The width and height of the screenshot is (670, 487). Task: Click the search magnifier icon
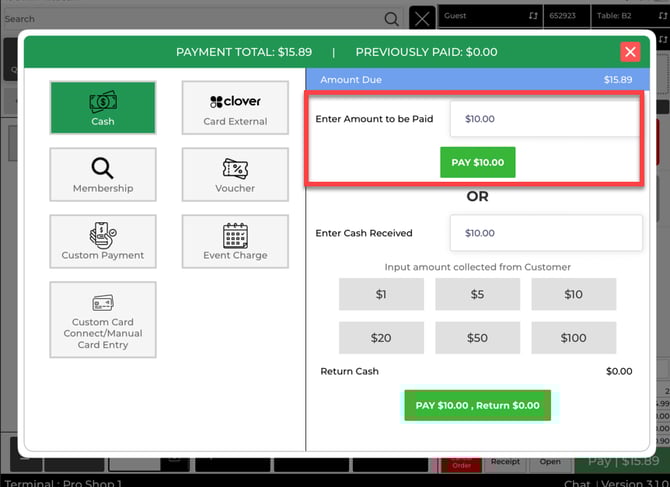point(391,19)
